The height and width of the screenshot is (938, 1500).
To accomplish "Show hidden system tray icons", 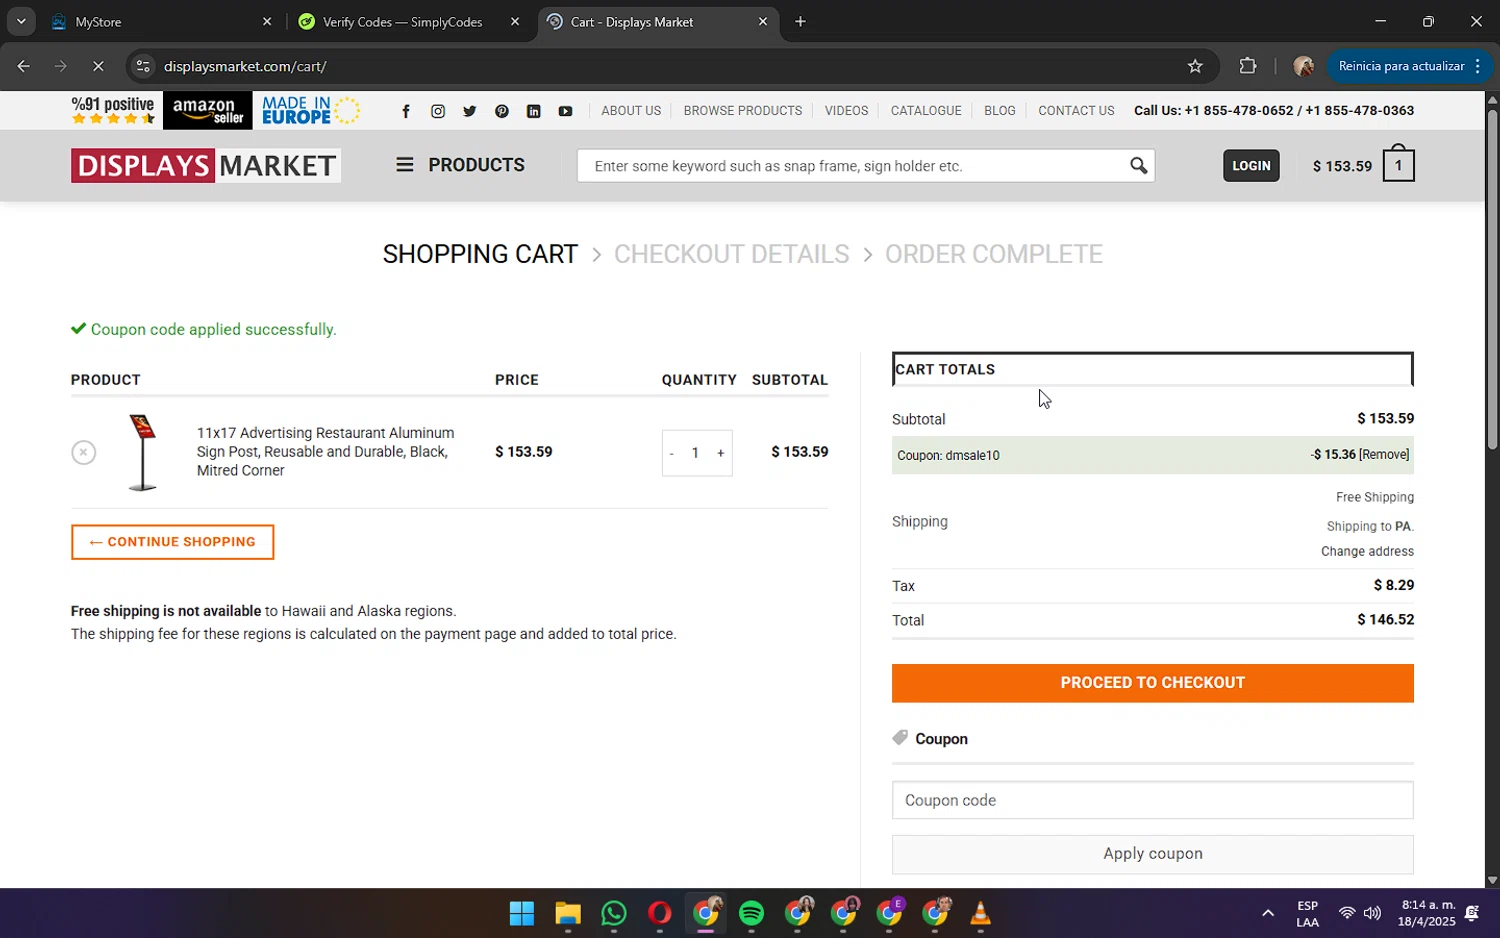I will [x=1268, y=914].
